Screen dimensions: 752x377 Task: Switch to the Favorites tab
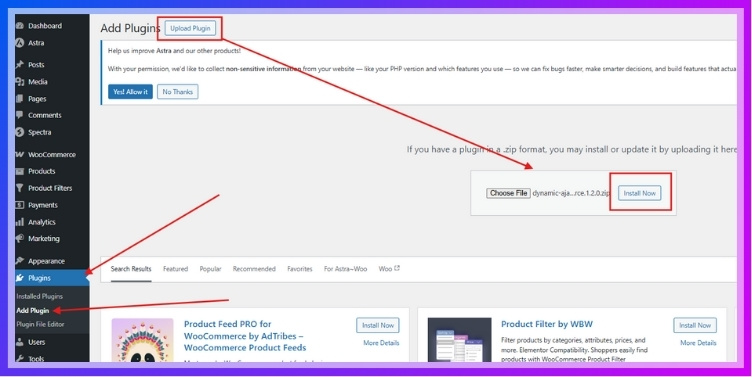point(300,269)
